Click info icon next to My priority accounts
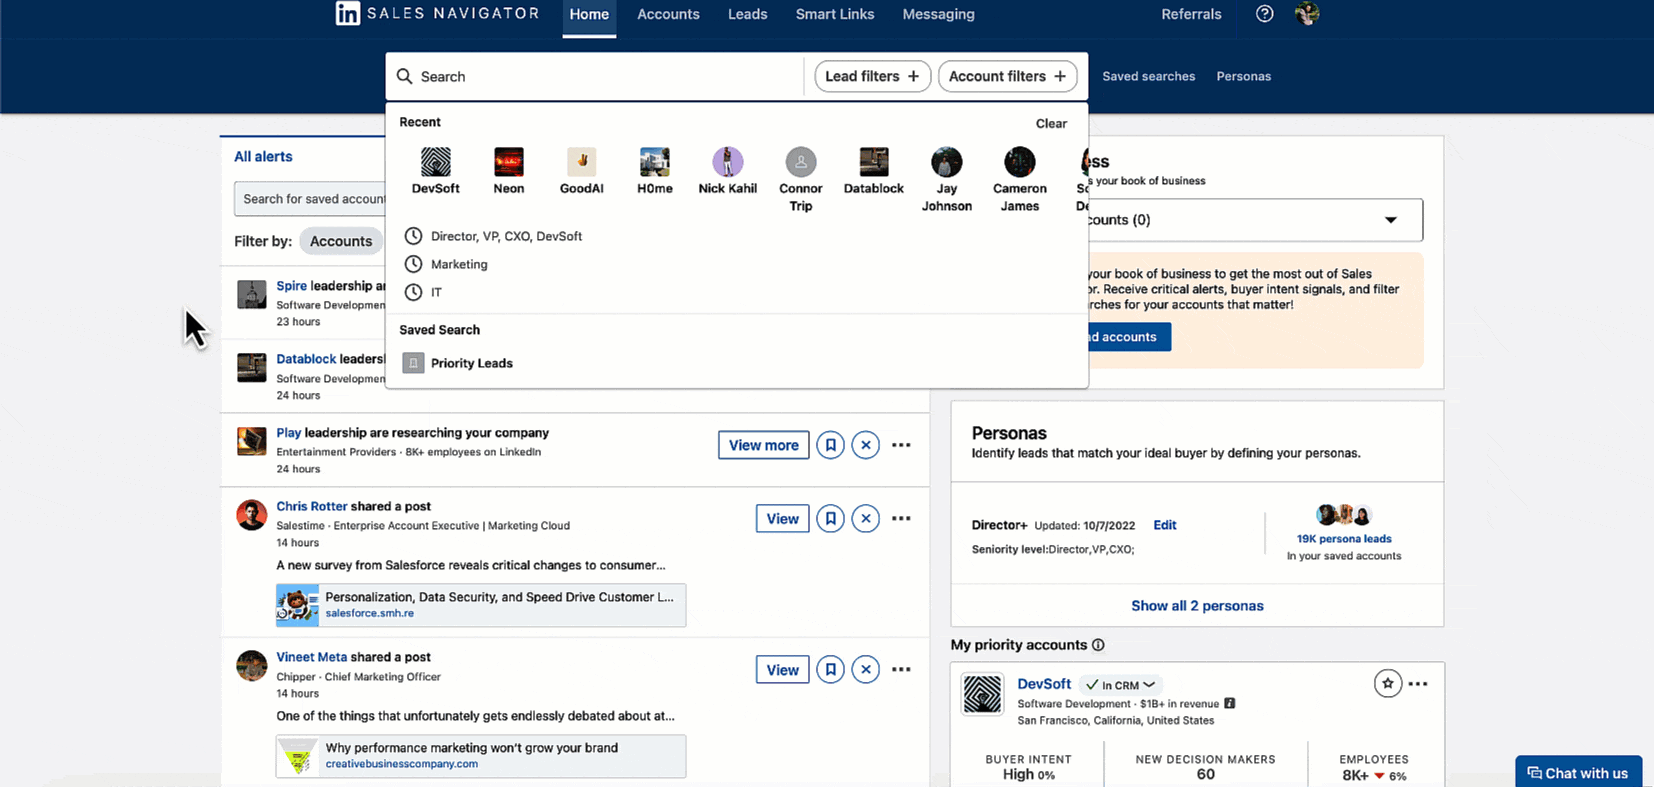This screenshot has width=1654, height=787. 1098,645
